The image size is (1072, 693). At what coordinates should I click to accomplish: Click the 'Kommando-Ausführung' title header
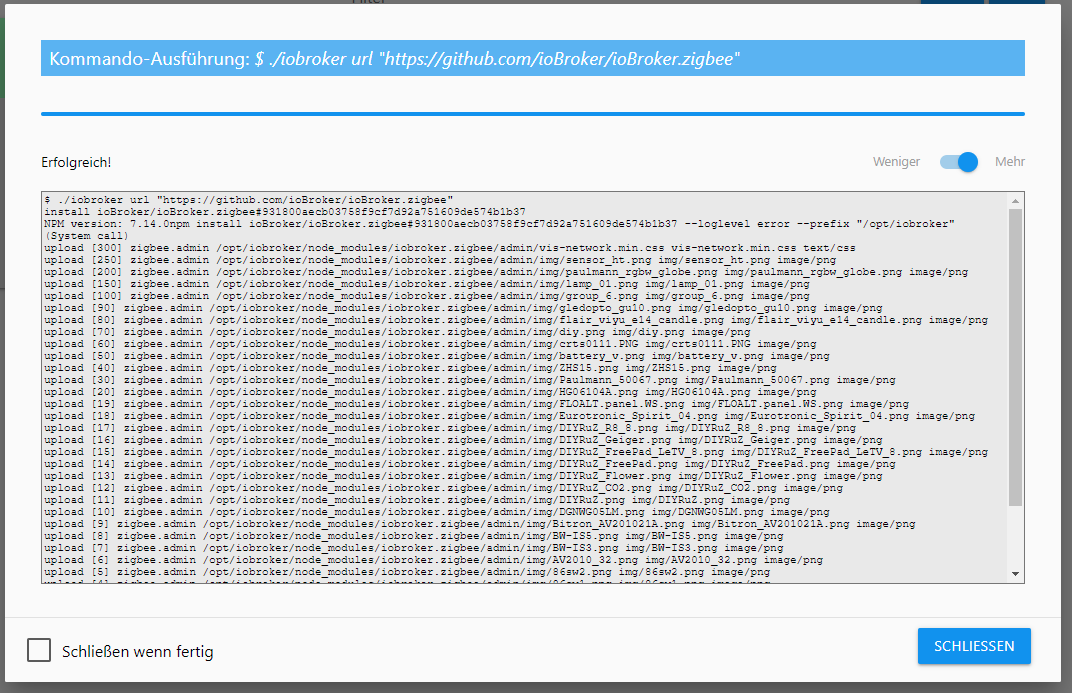[533, 58]
